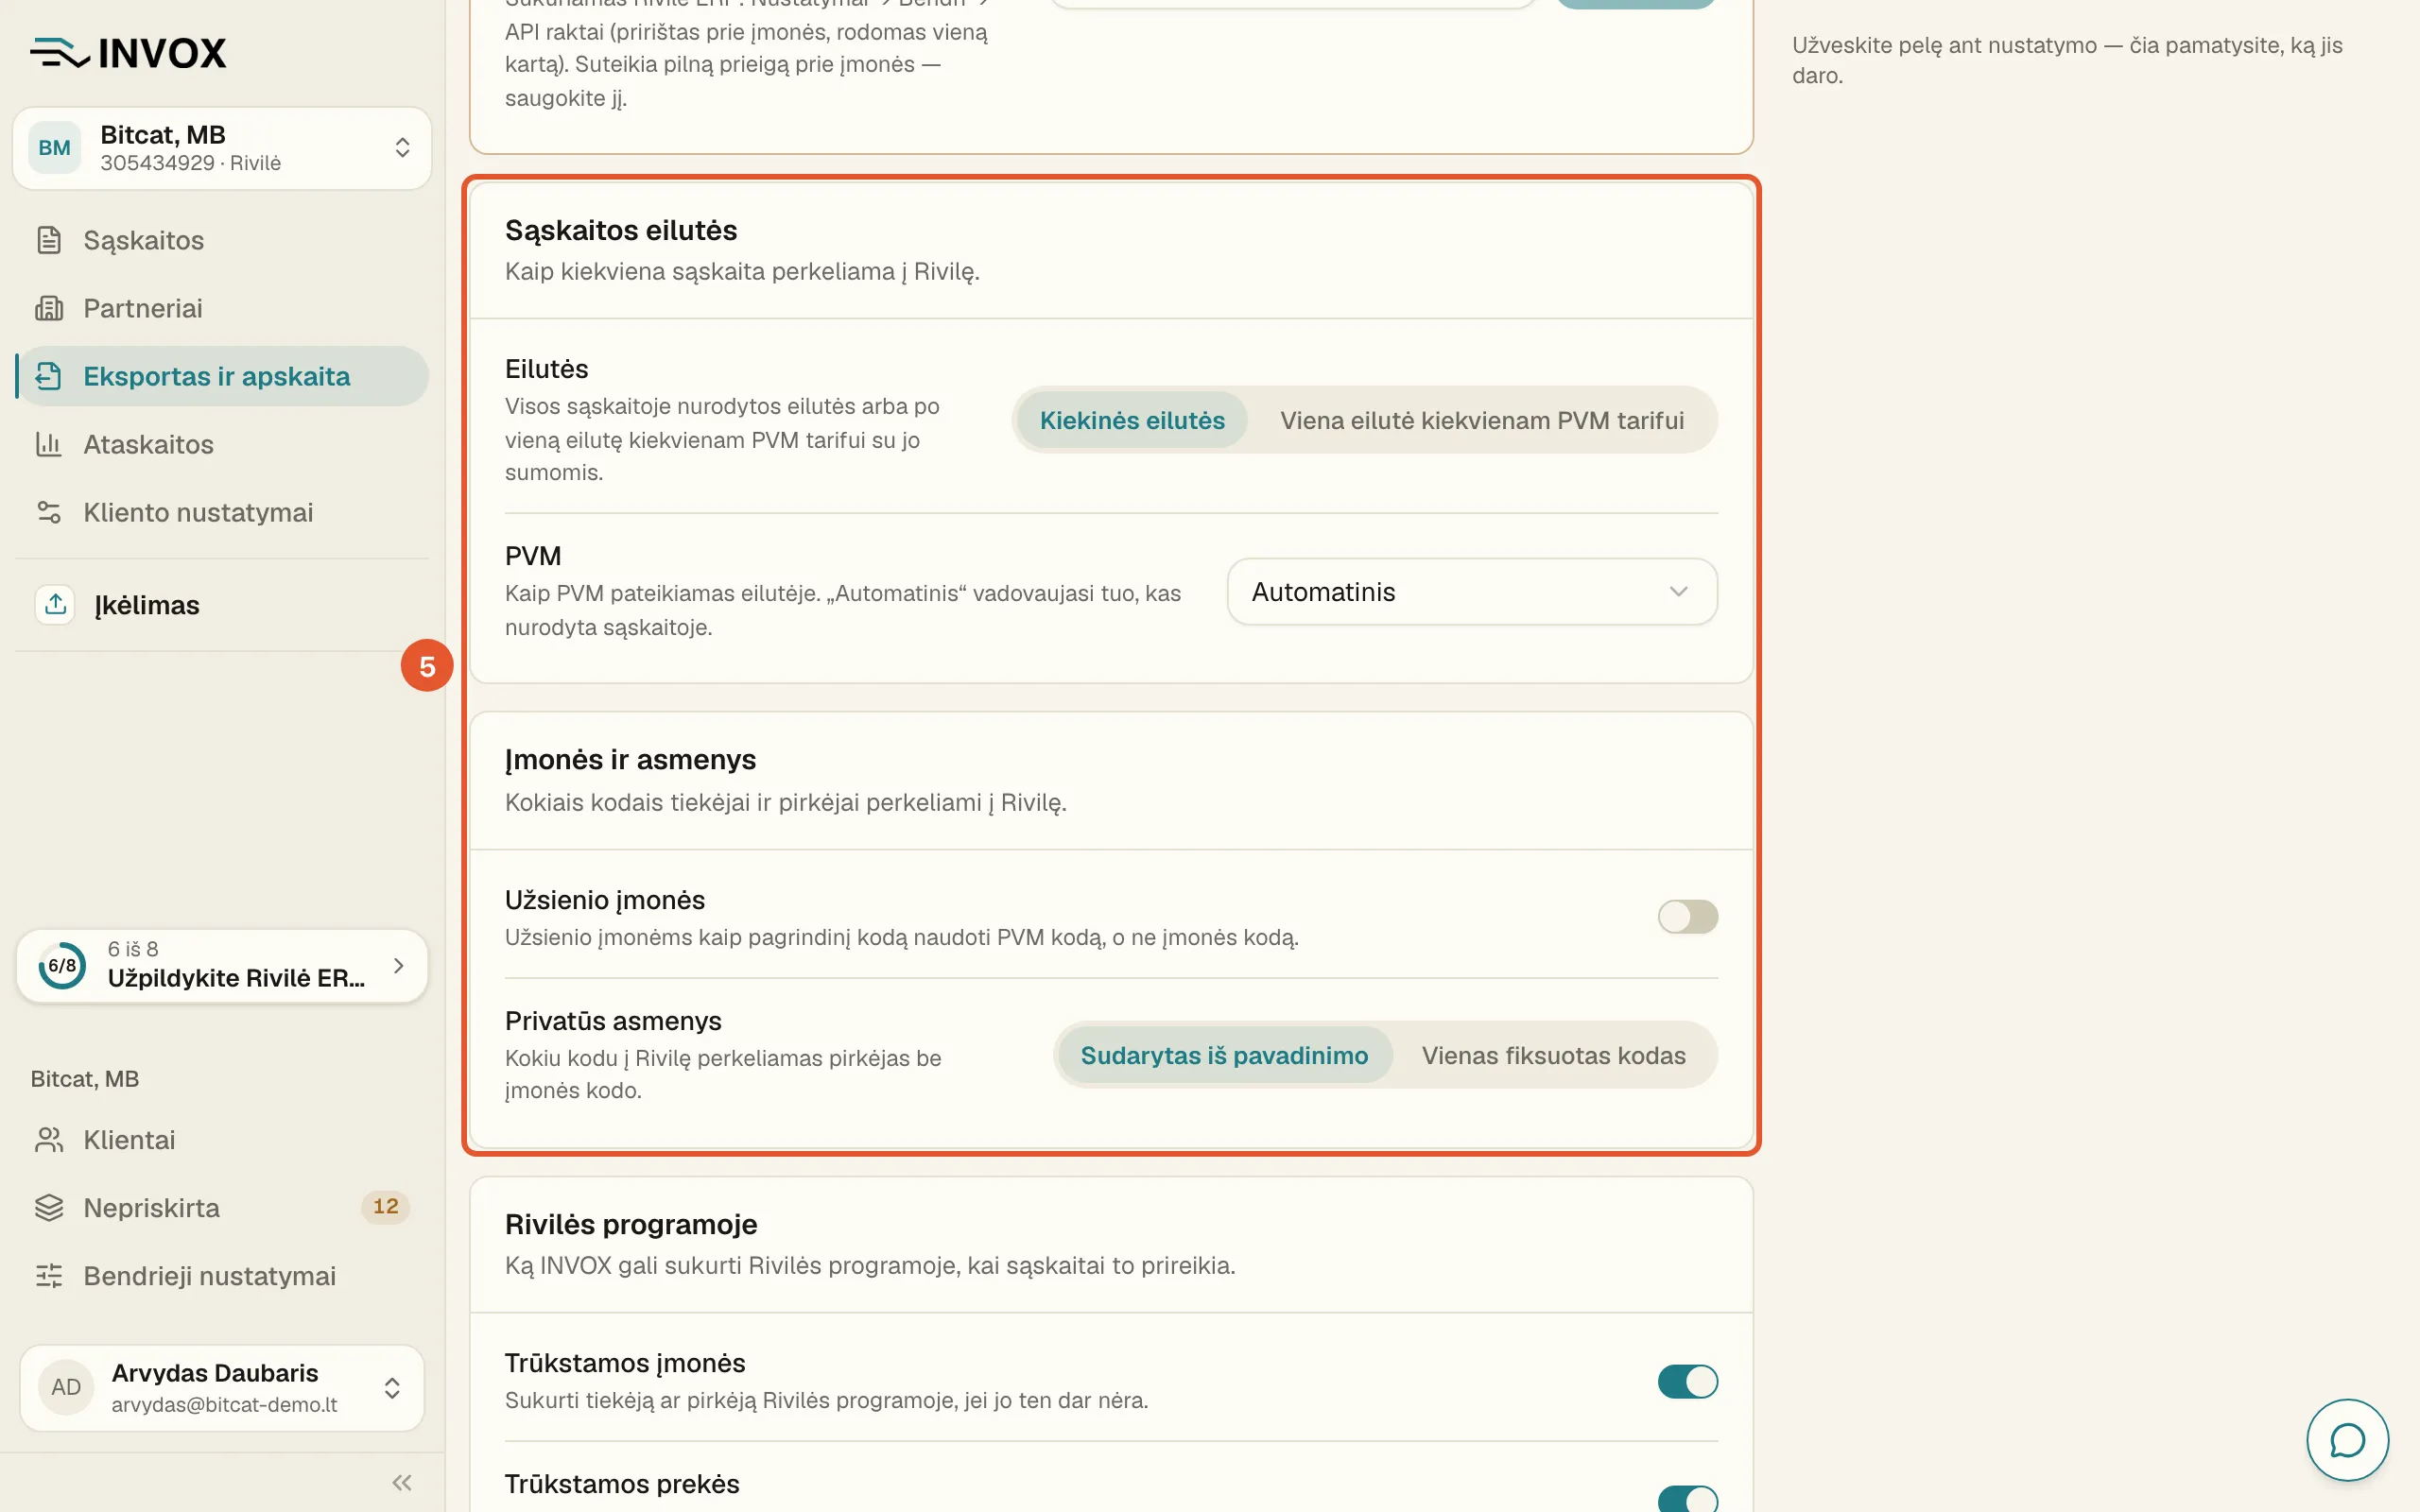This screenshot has height=1512, width=2420.
Task: Choose Vienas fiksuotas kodas option
Action: click(1553, 1055)
